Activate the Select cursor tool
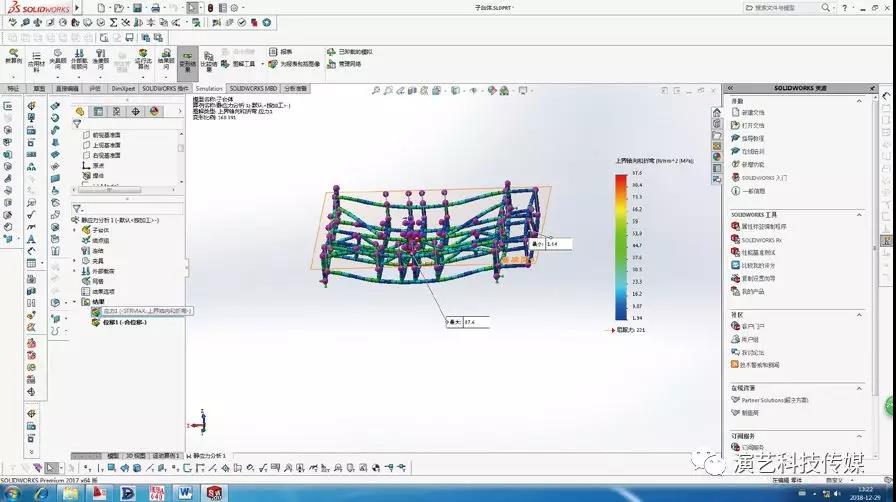This screenshot has width=896, height=502. pyautogui.click(x=192, y=8)
